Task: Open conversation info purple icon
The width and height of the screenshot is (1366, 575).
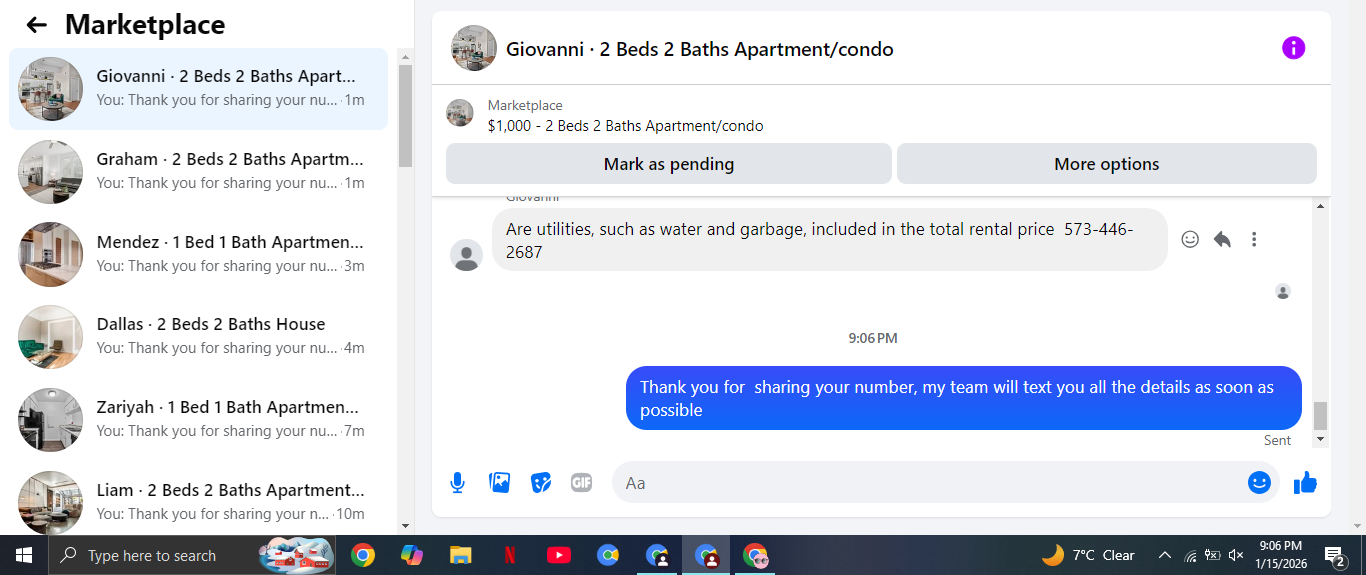Action: click(x=1293, y=48)
